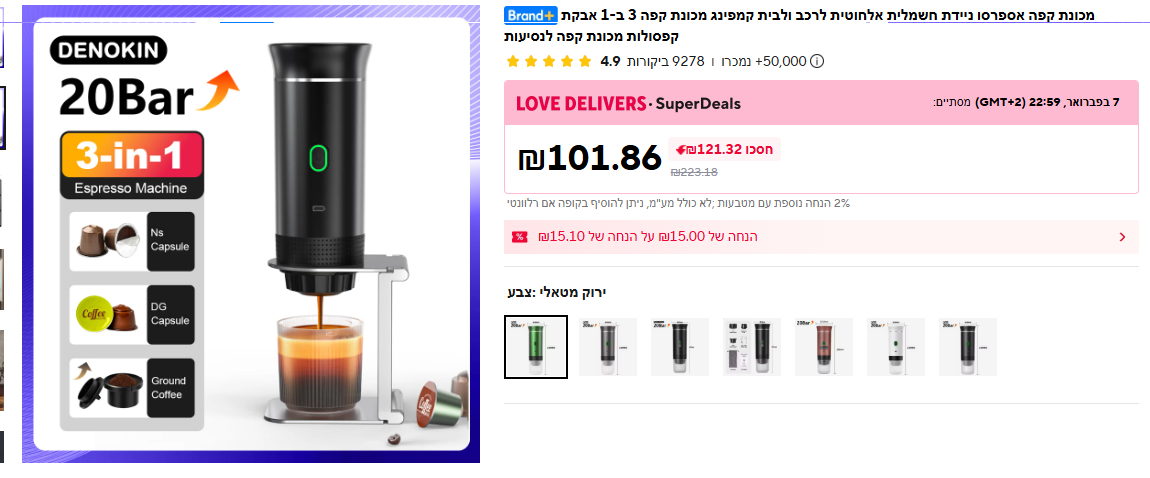Choose the brown-red machine color option
This screenshot has width=1150, height=478.
824,347
